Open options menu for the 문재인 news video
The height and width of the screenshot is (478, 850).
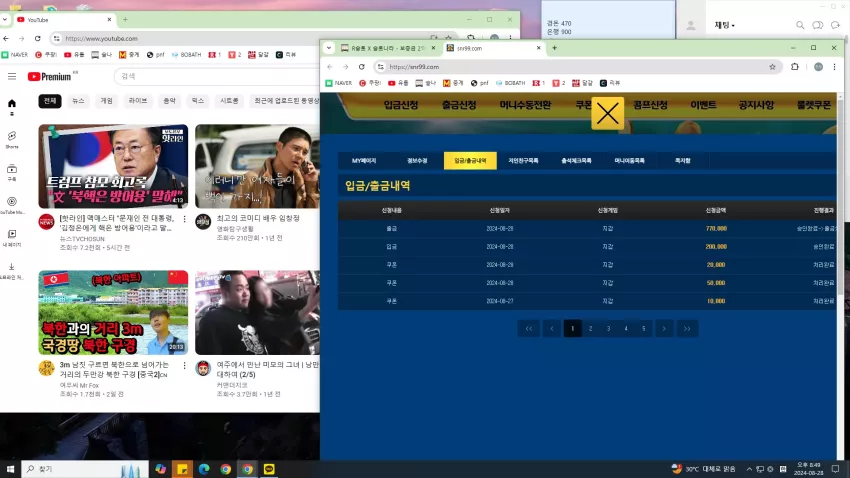click(184, 219)
